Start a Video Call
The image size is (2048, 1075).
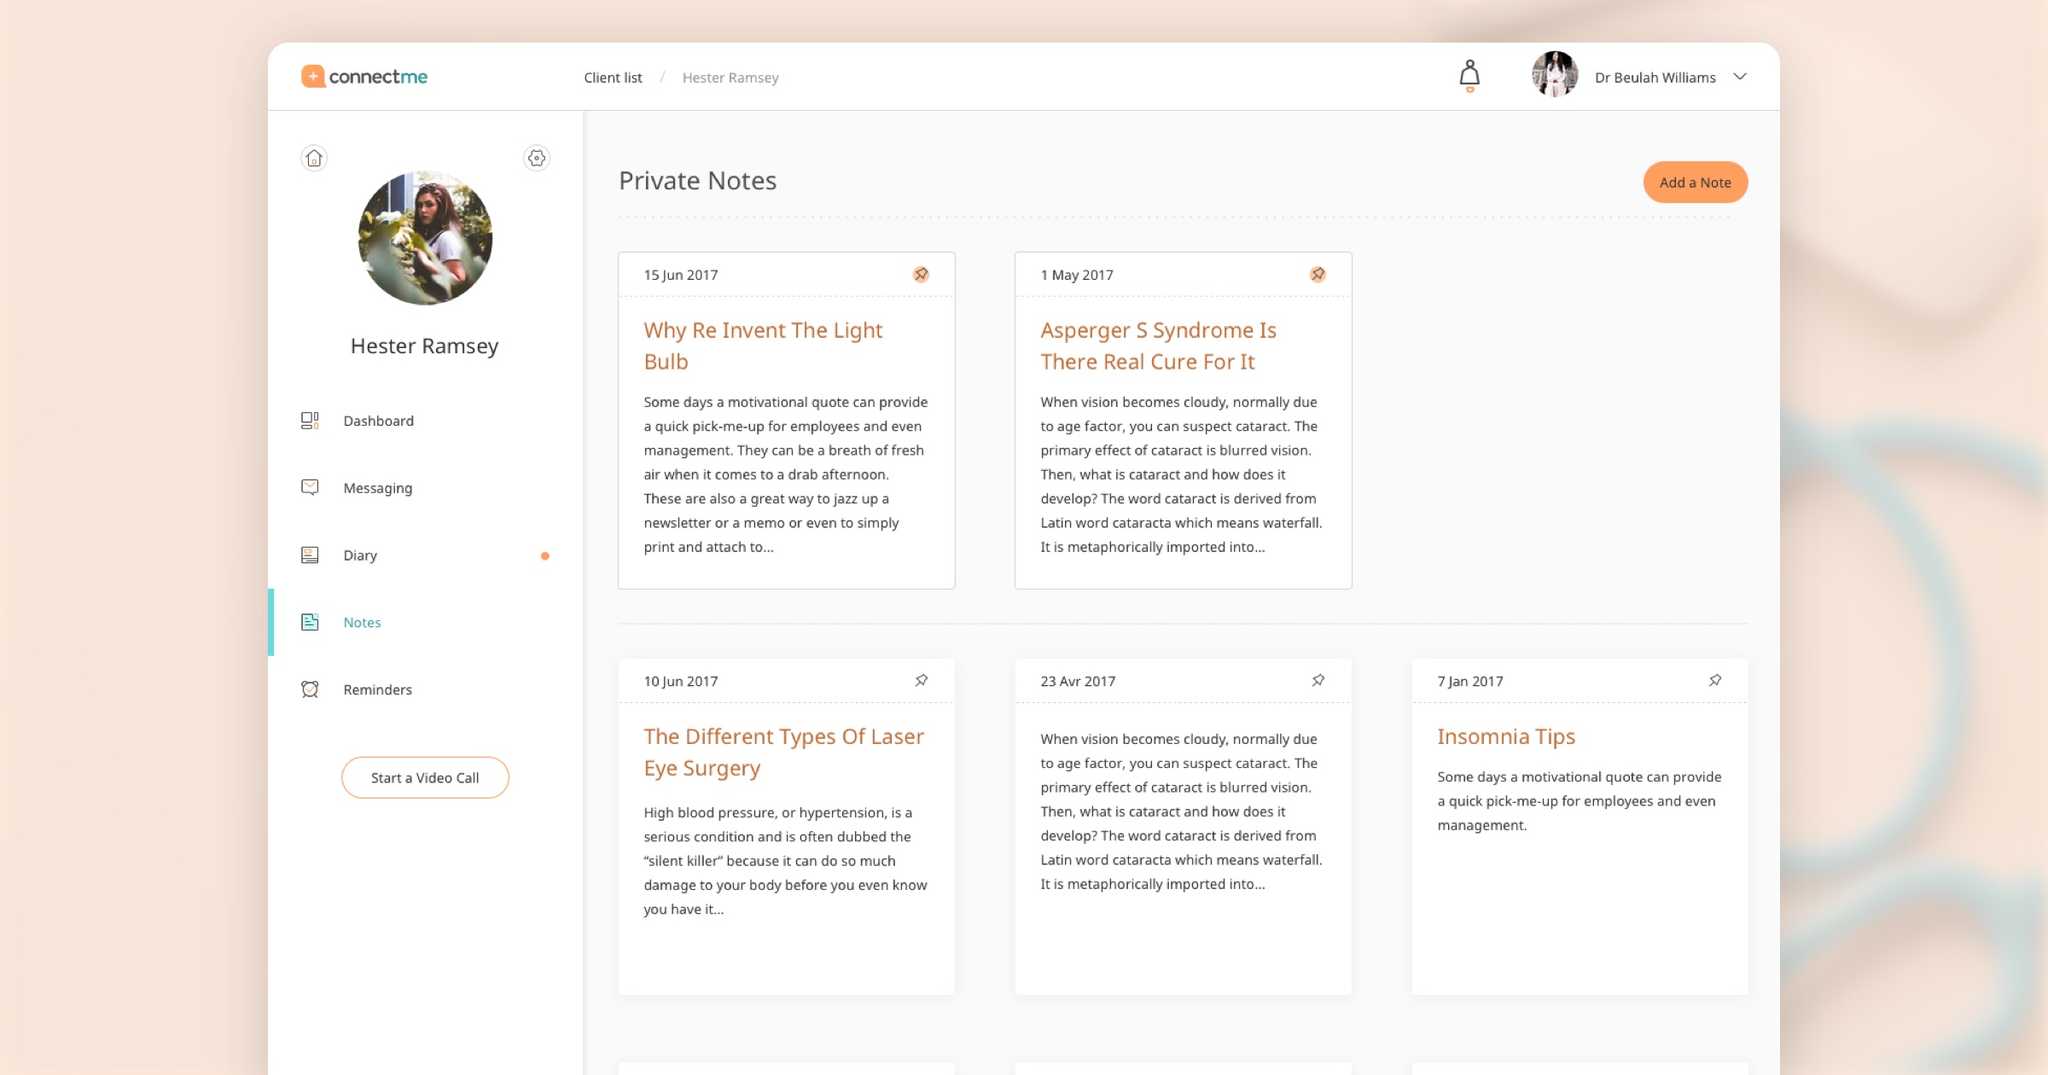point(425,778)
